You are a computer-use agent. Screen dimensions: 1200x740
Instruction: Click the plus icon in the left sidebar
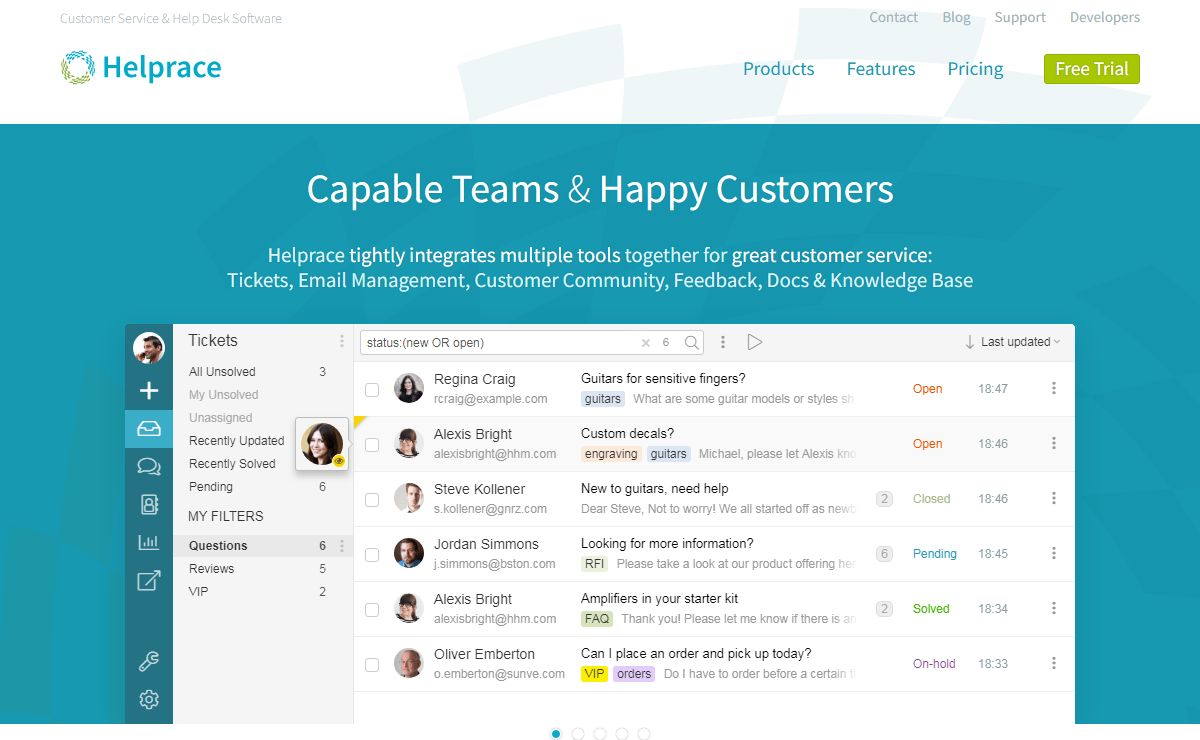[x=149, y=391]
